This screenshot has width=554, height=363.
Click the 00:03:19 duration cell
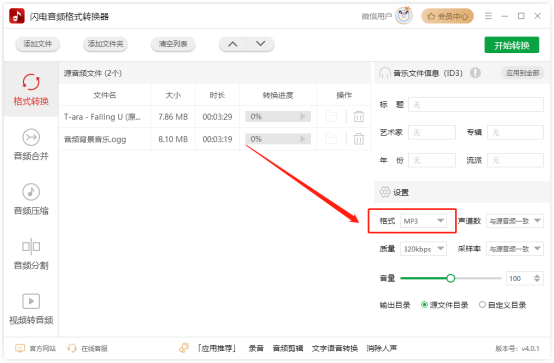pos(217,139)
